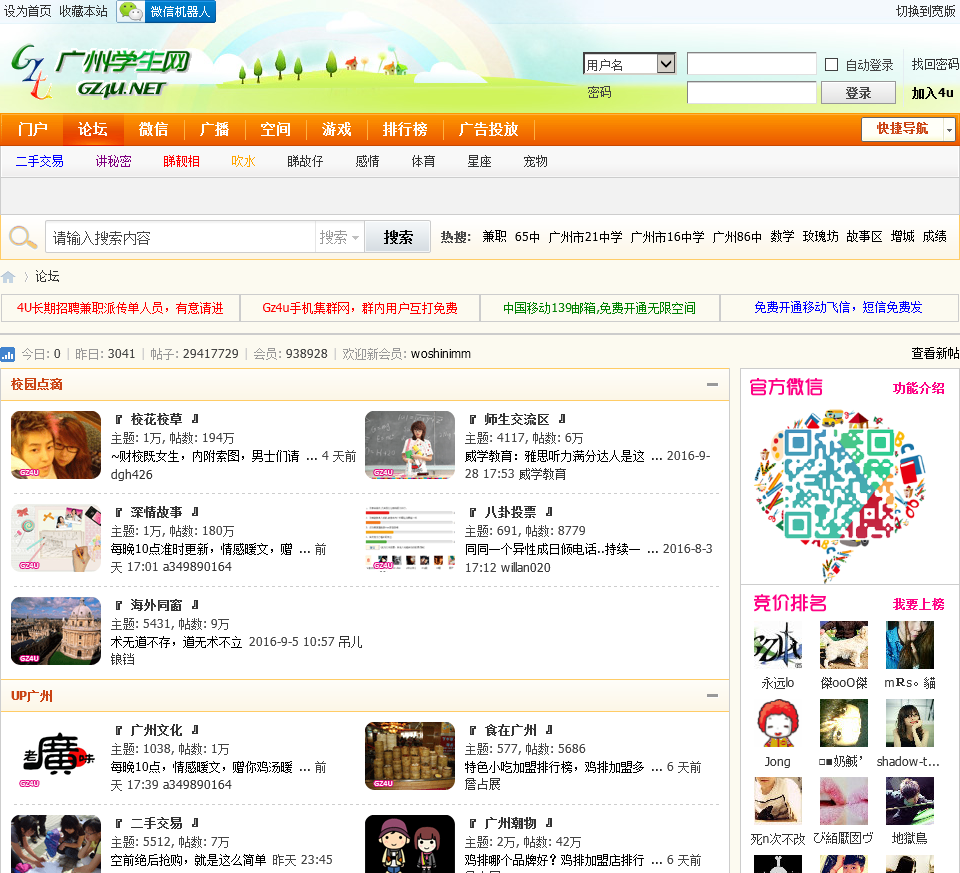Click the blue statistics chart icon

[8, 354]
